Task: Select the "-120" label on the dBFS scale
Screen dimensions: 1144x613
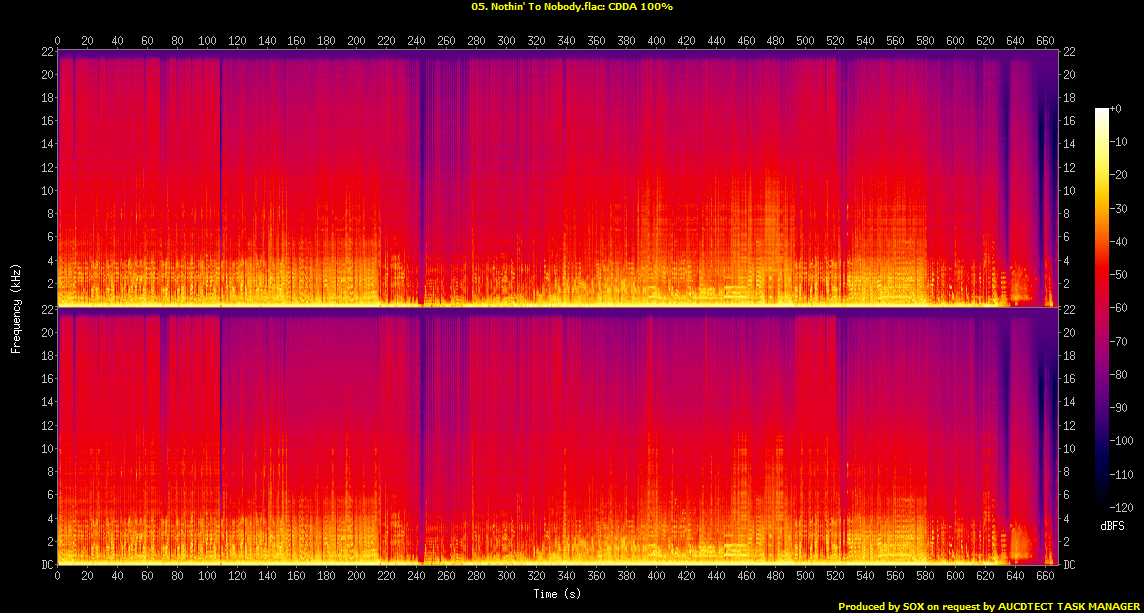Action: click(x=1120, y=508)
